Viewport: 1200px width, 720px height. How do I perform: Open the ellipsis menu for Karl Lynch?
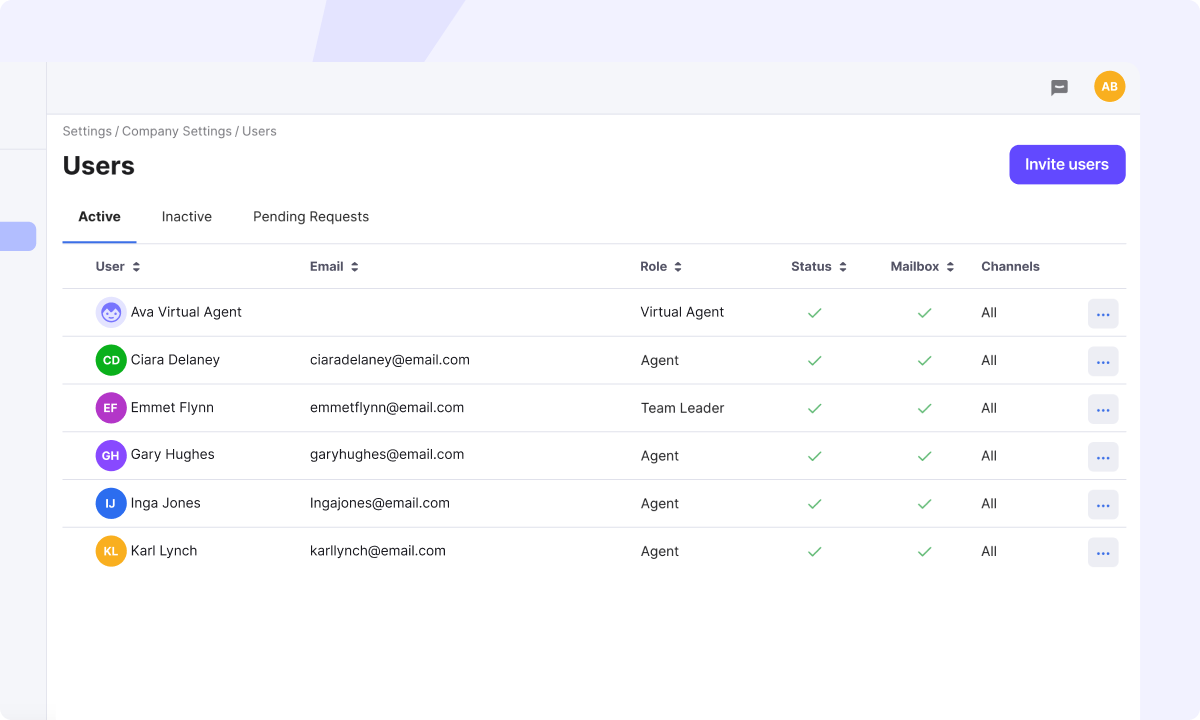(1103, 552)
